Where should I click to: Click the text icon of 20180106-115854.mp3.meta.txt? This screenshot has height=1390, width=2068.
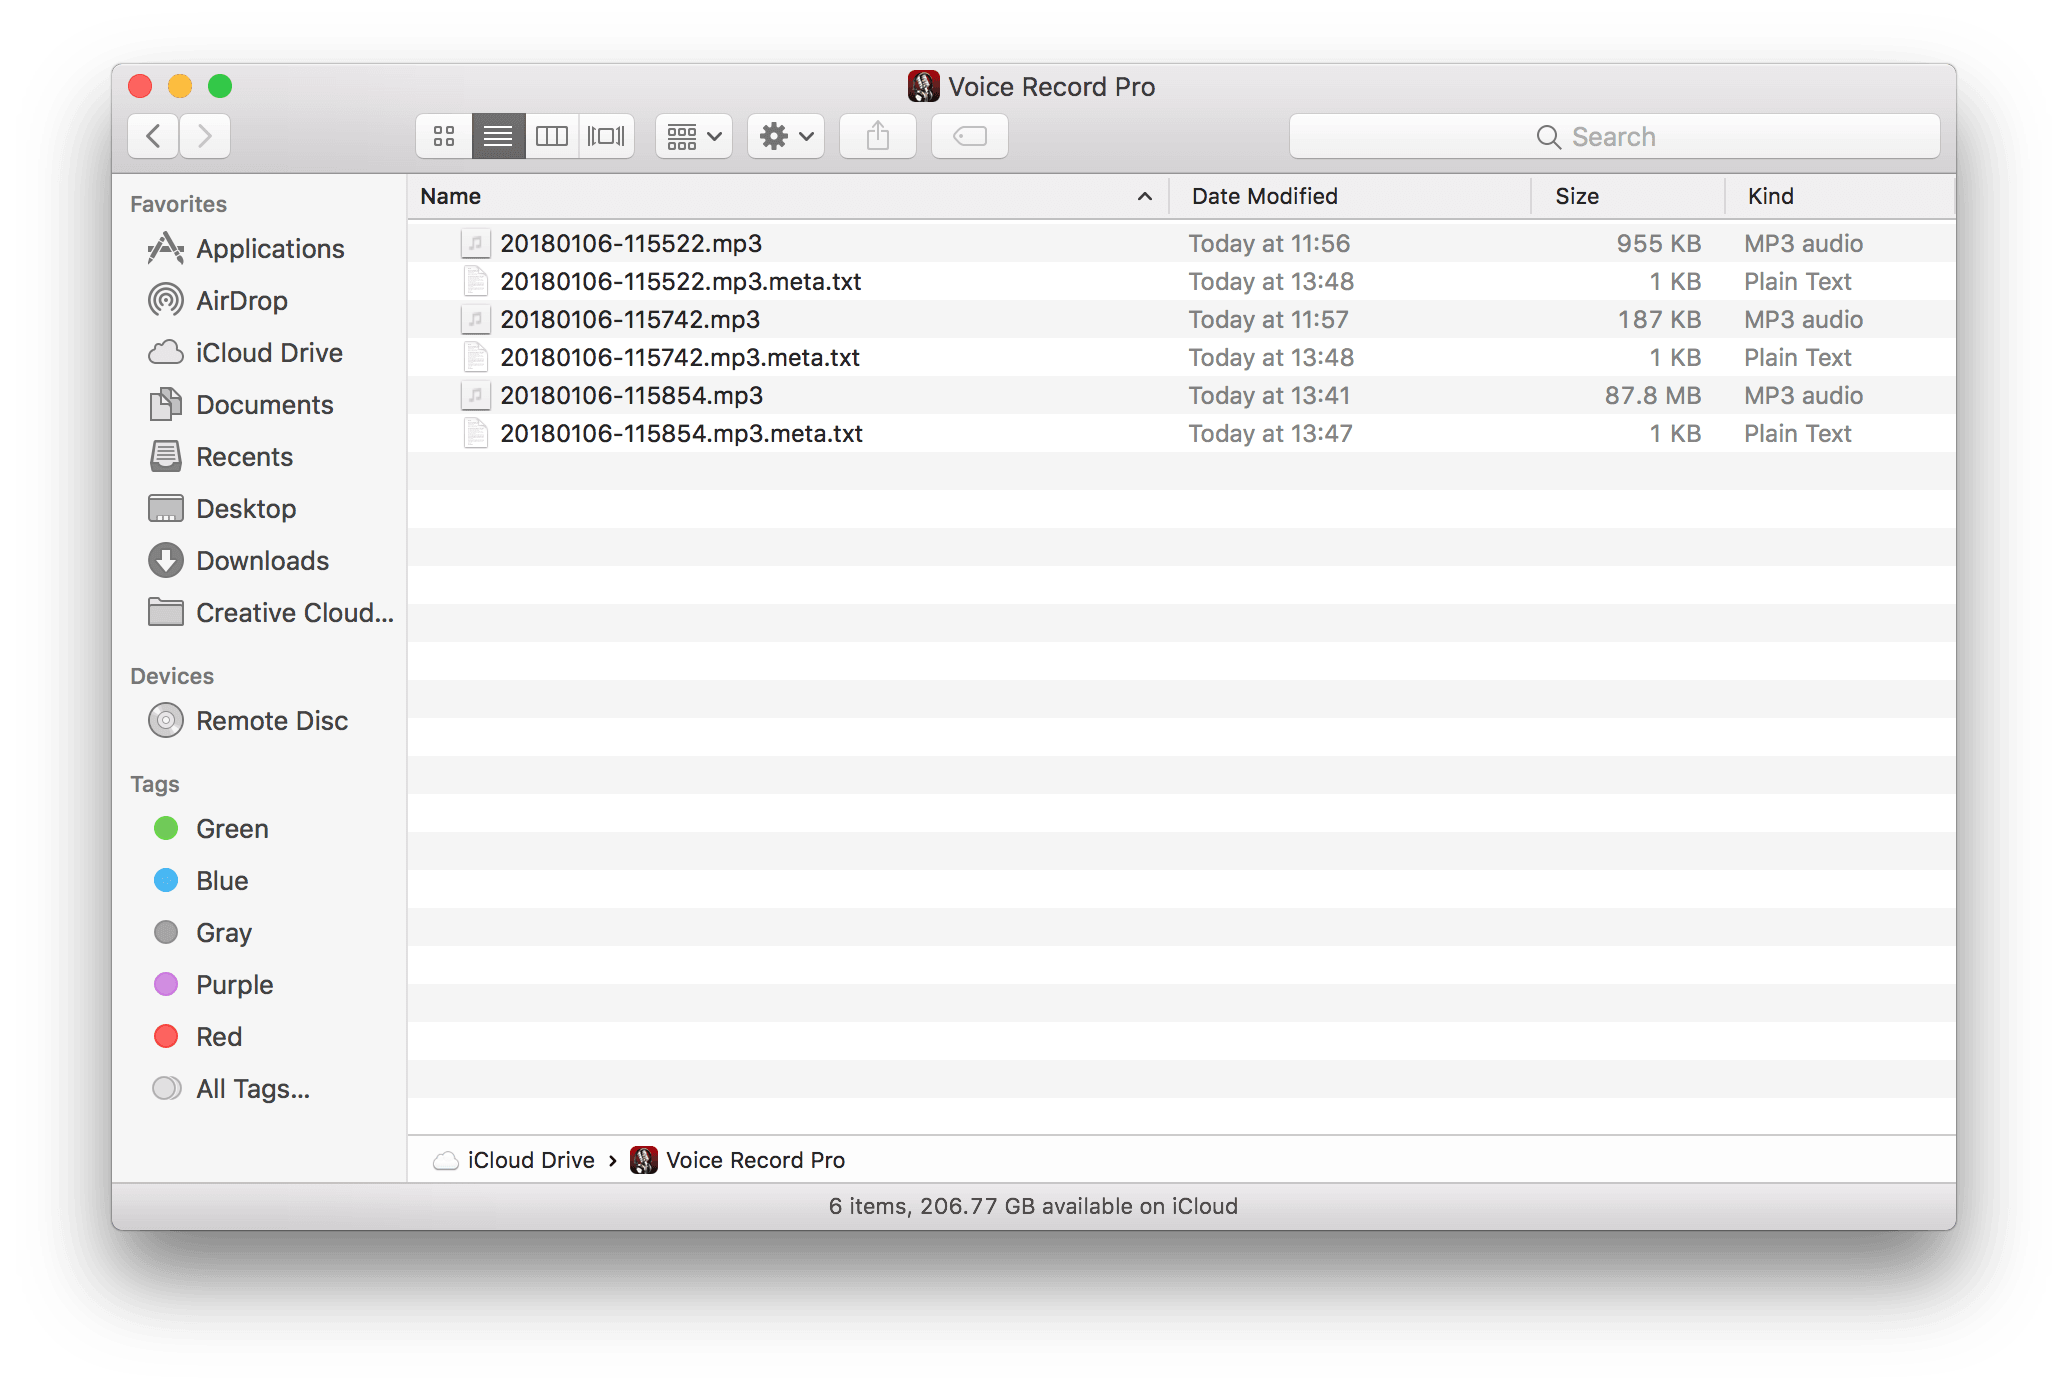point(476,433)
